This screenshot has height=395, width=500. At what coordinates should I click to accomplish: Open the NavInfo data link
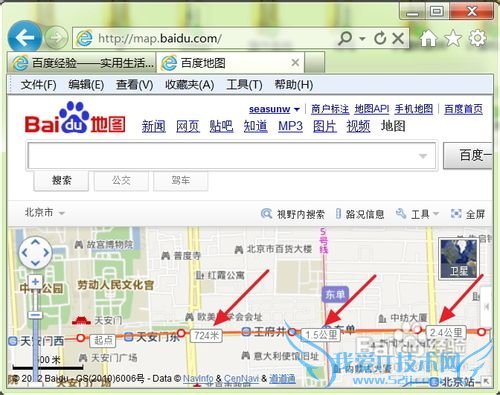pyautogui.click(x=198, y=378)
